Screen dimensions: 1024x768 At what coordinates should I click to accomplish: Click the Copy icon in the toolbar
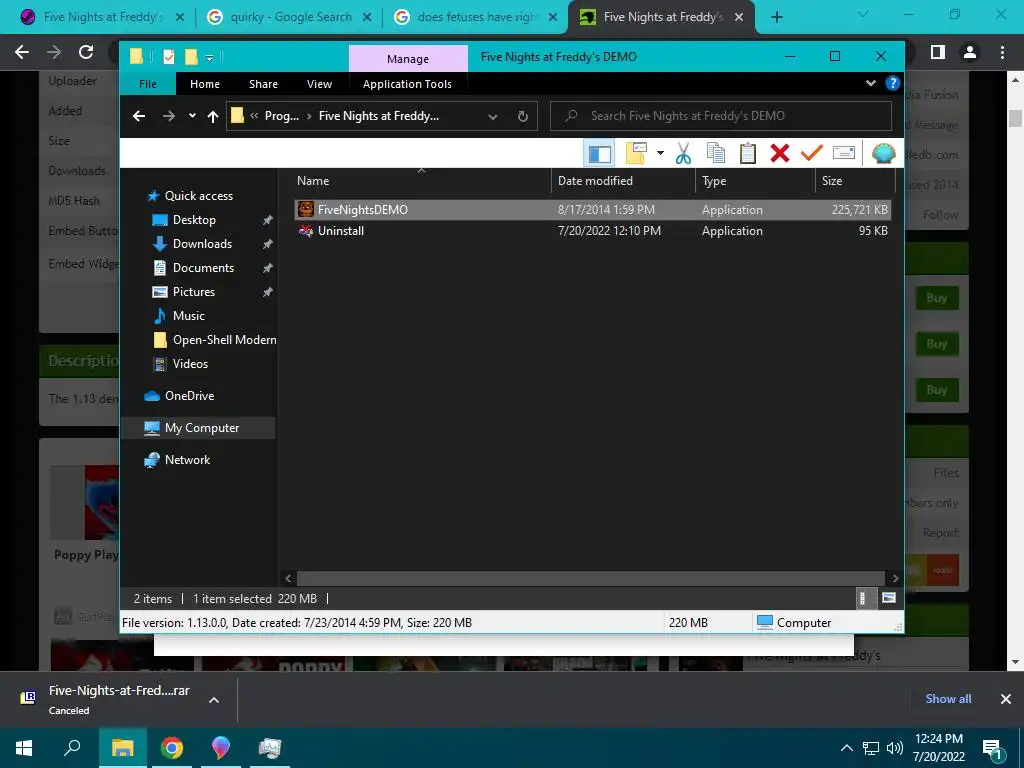(716, 153)
